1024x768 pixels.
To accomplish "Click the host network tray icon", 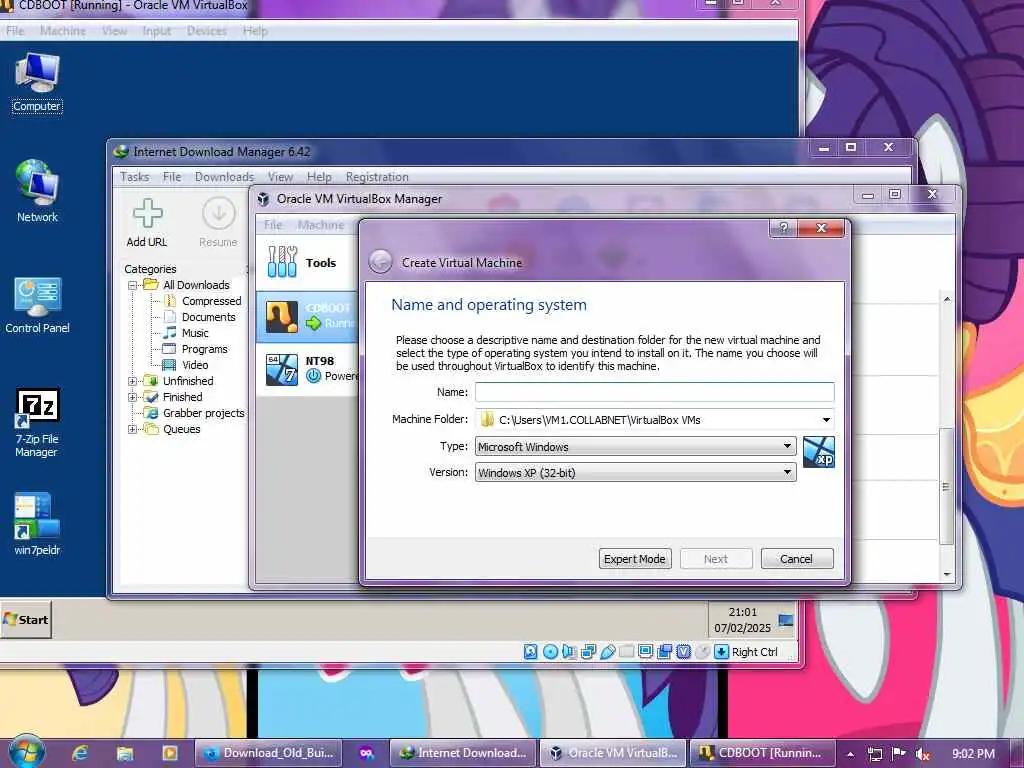I will pos(874,754).
